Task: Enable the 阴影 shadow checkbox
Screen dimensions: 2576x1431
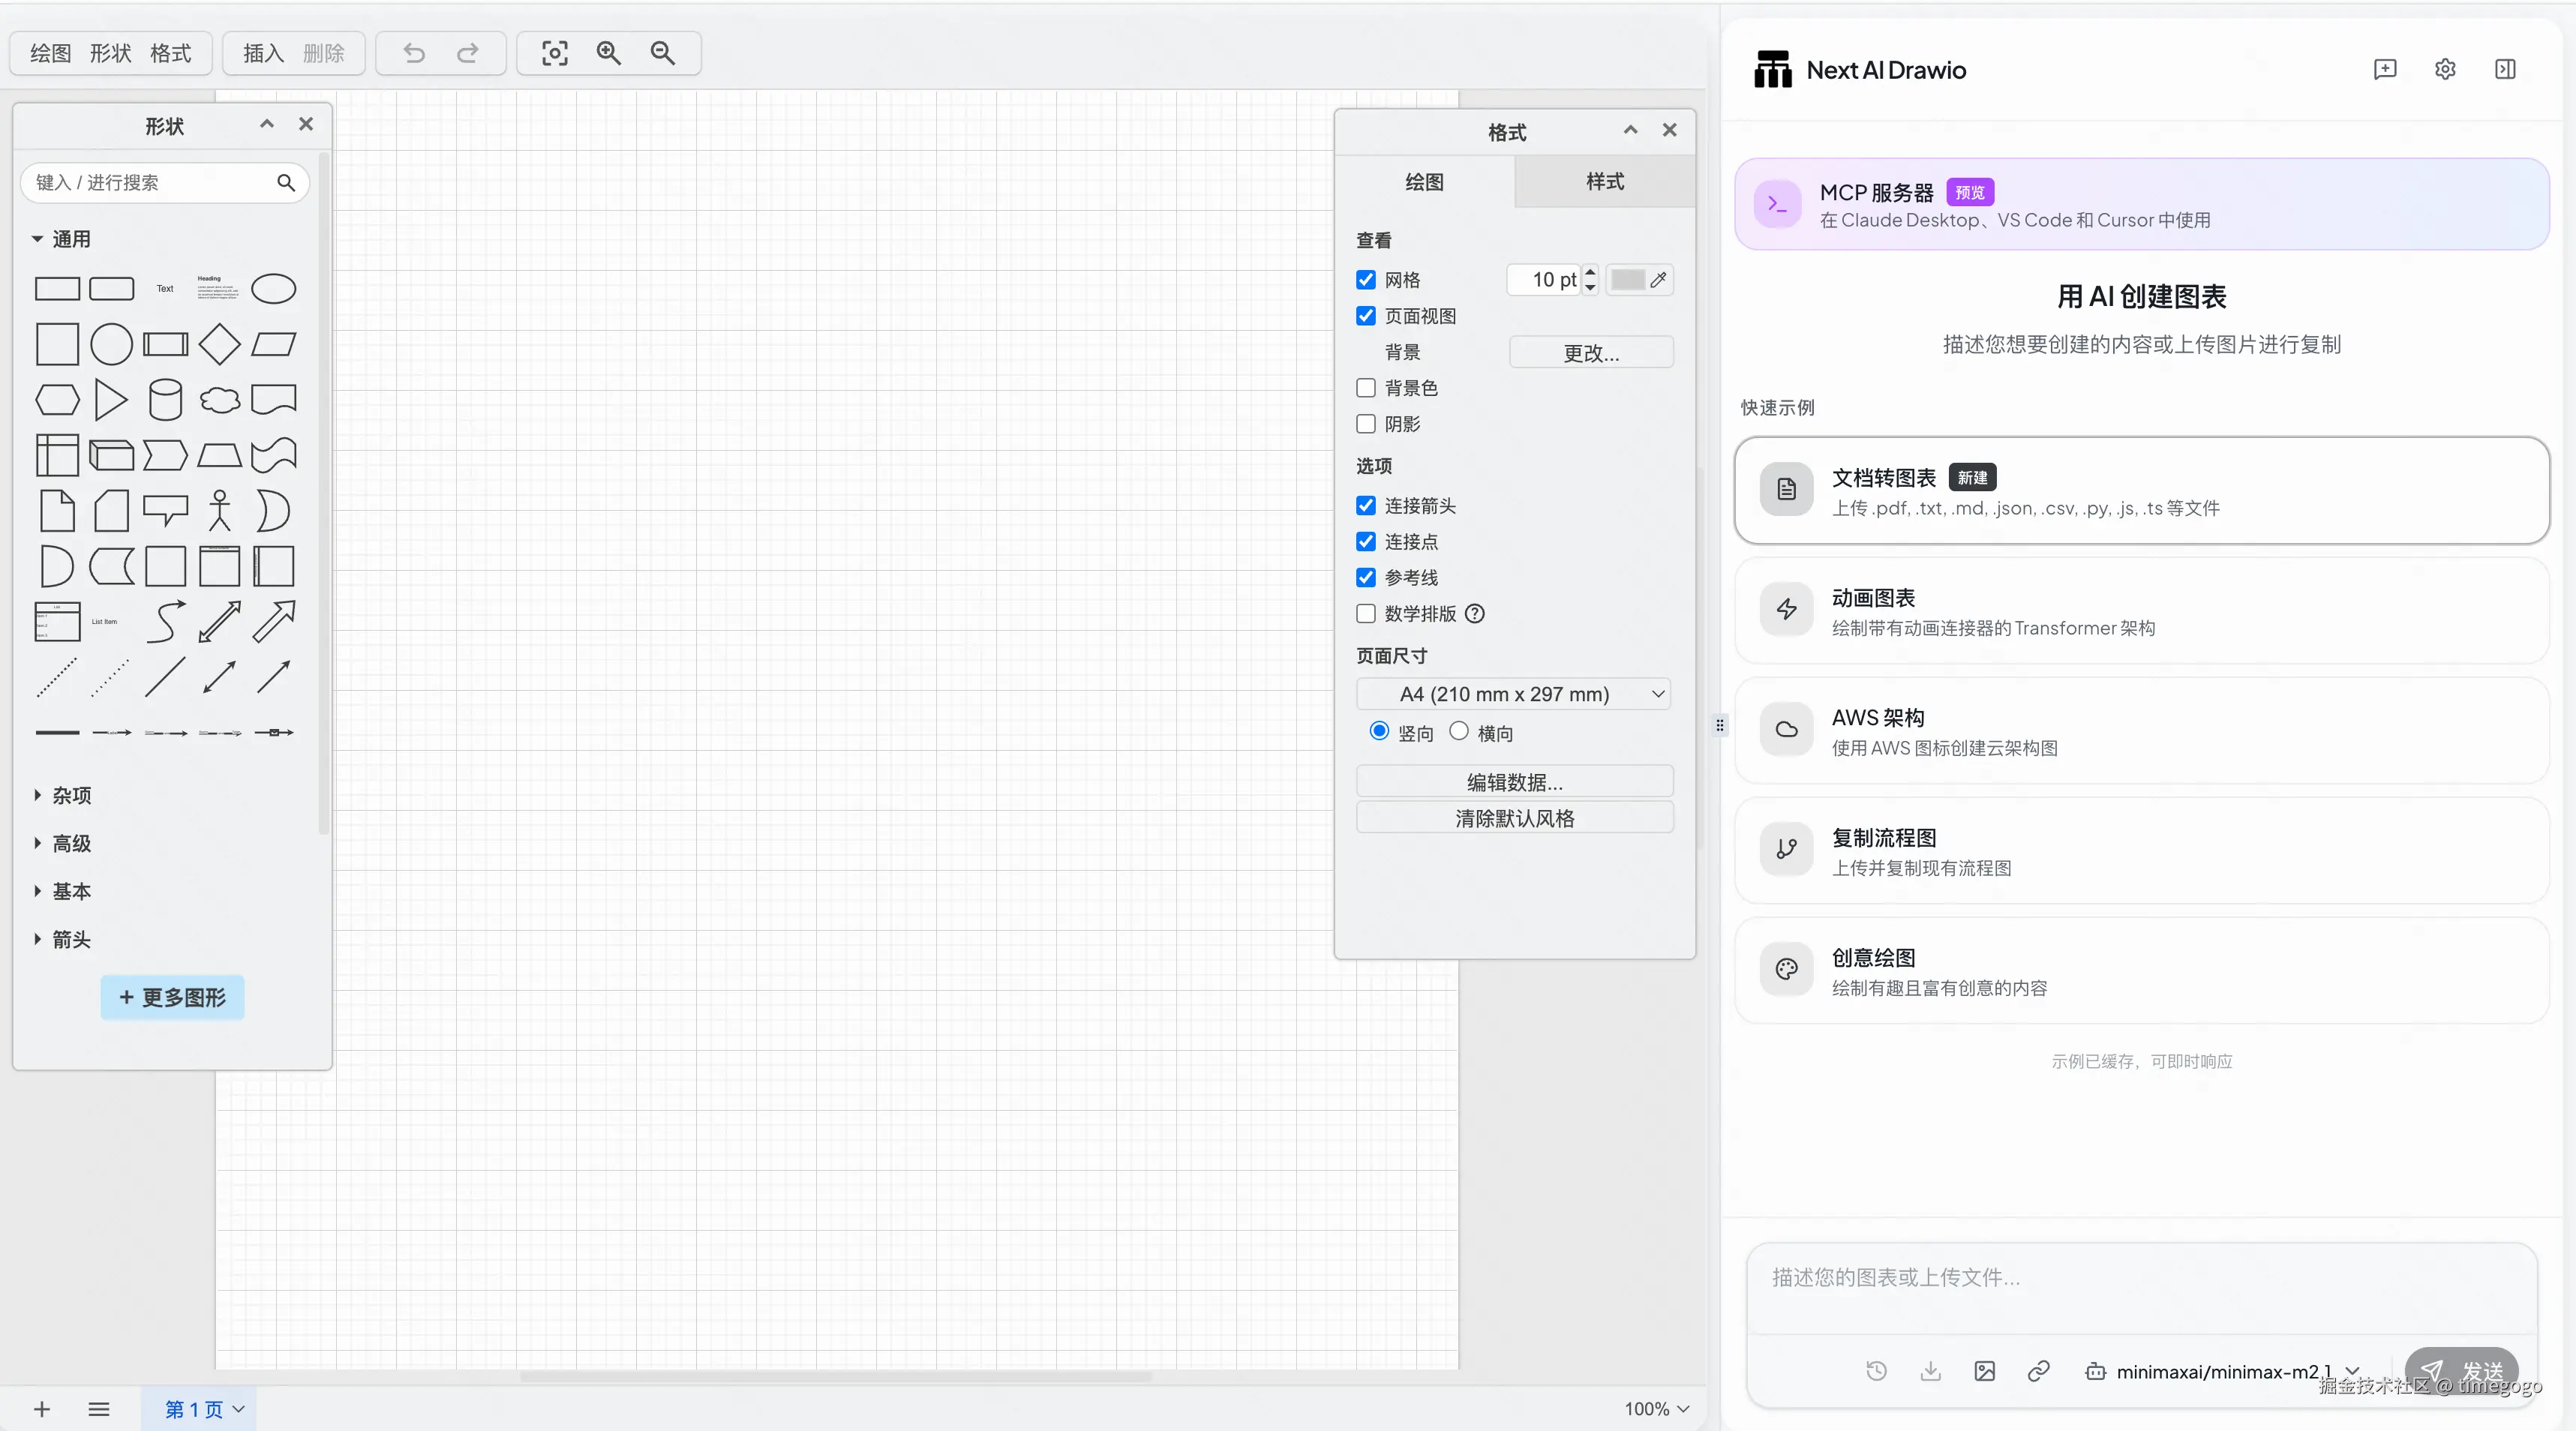Action: 1366,424
